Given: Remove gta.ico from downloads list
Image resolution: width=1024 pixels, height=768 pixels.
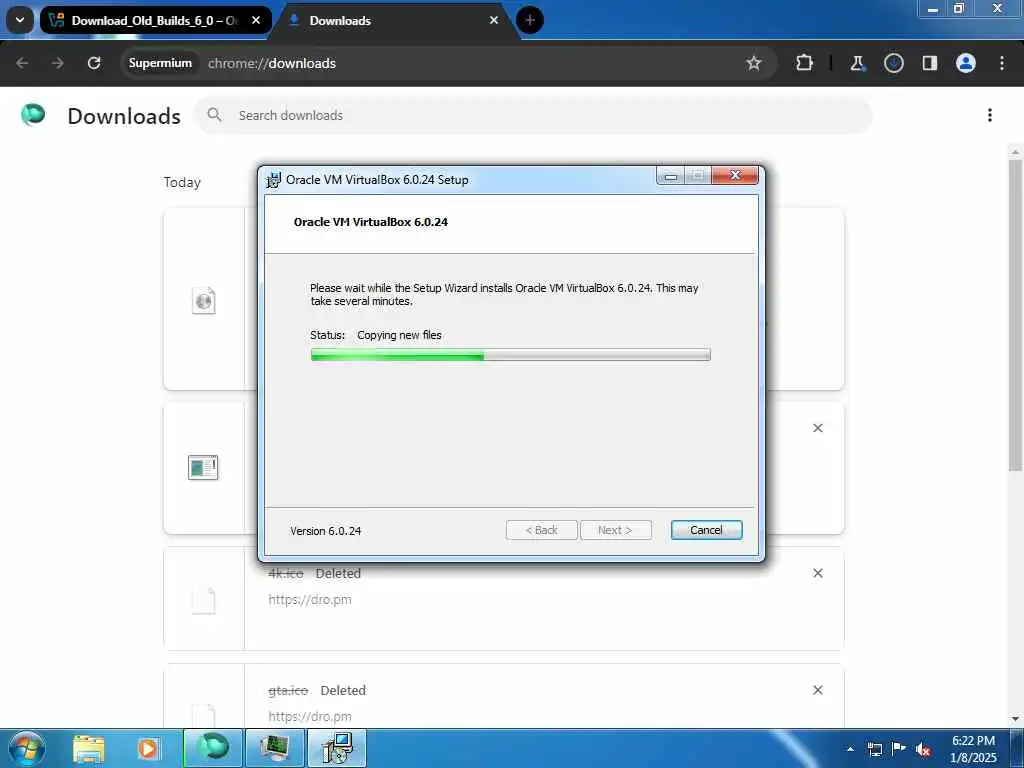Looking at the screenshot, I should [817, 690].
